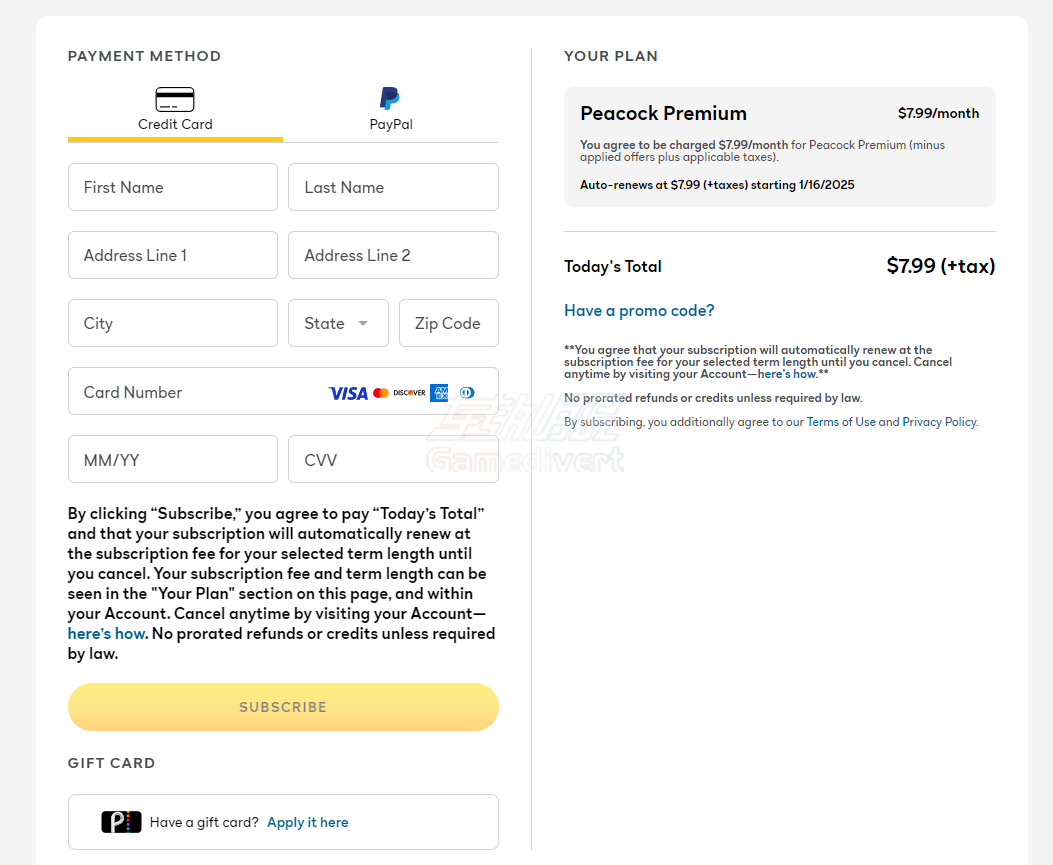Click the CVV field

393,460
